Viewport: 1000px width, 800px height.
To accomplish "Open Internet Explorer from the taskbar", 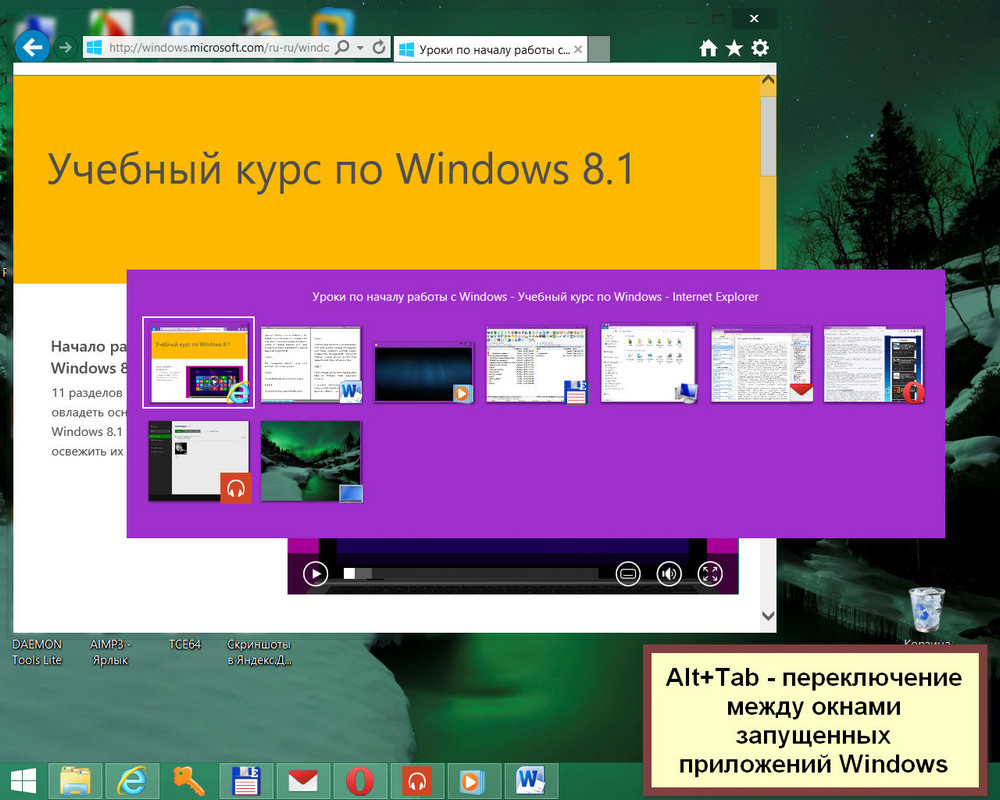I will click(132, 781).
